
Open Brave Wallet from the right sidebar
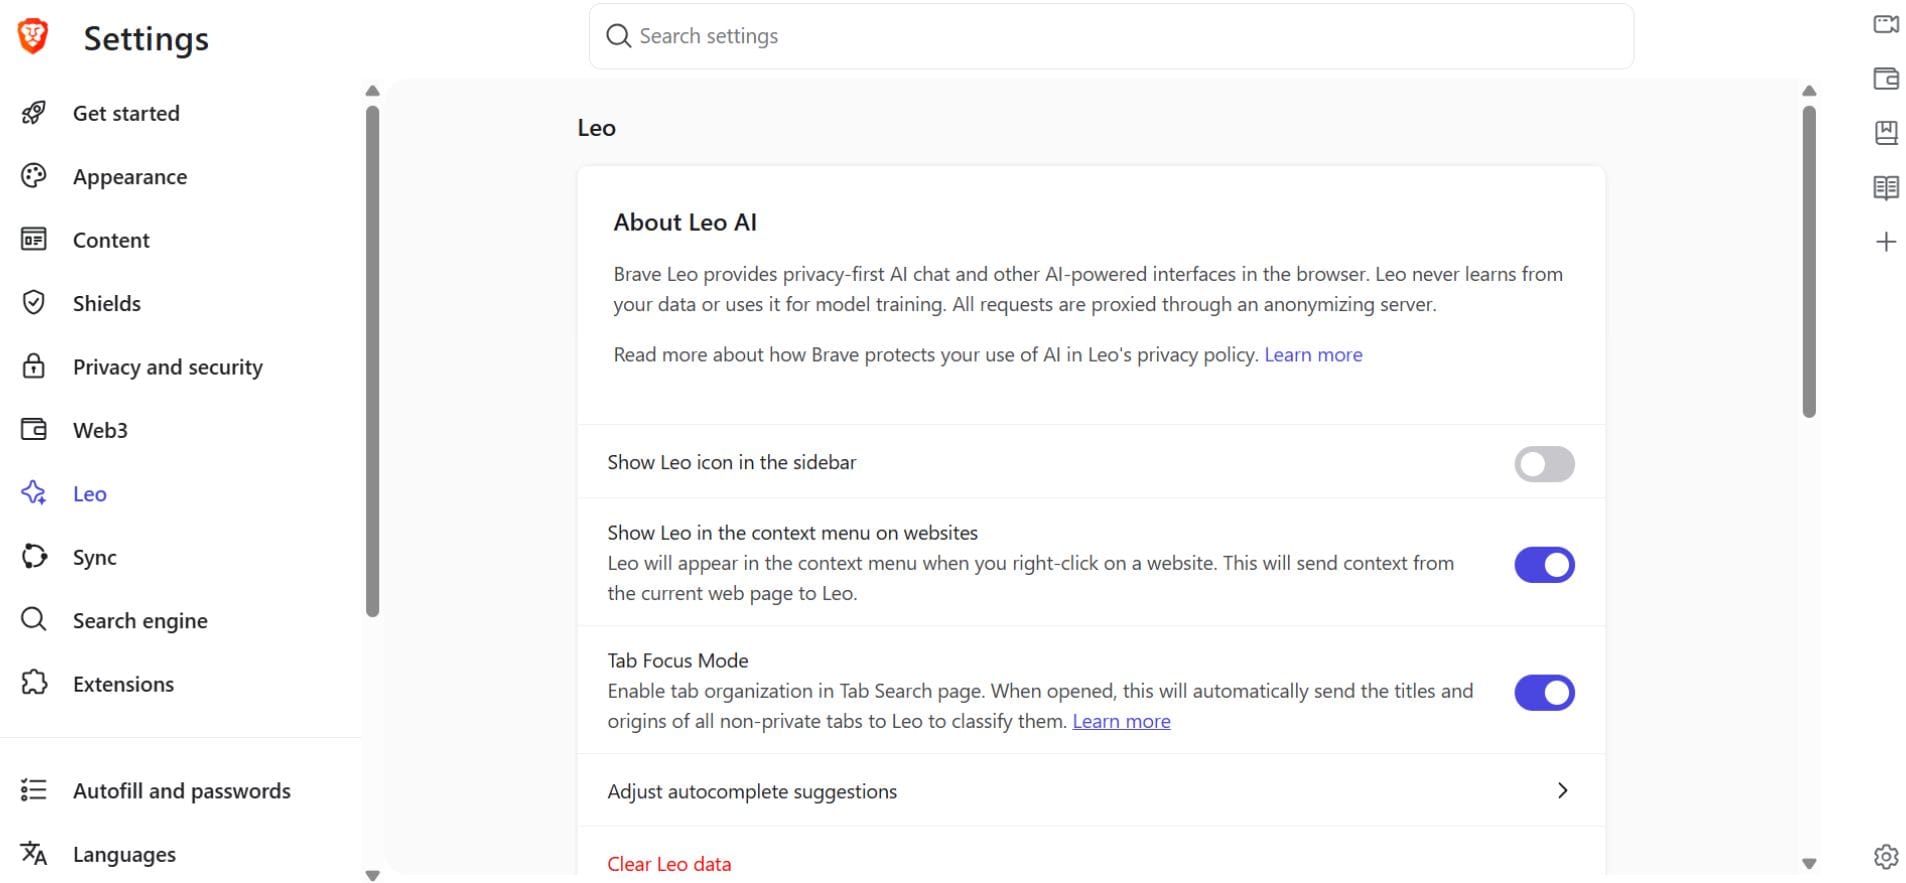[x=1885, y=78]
